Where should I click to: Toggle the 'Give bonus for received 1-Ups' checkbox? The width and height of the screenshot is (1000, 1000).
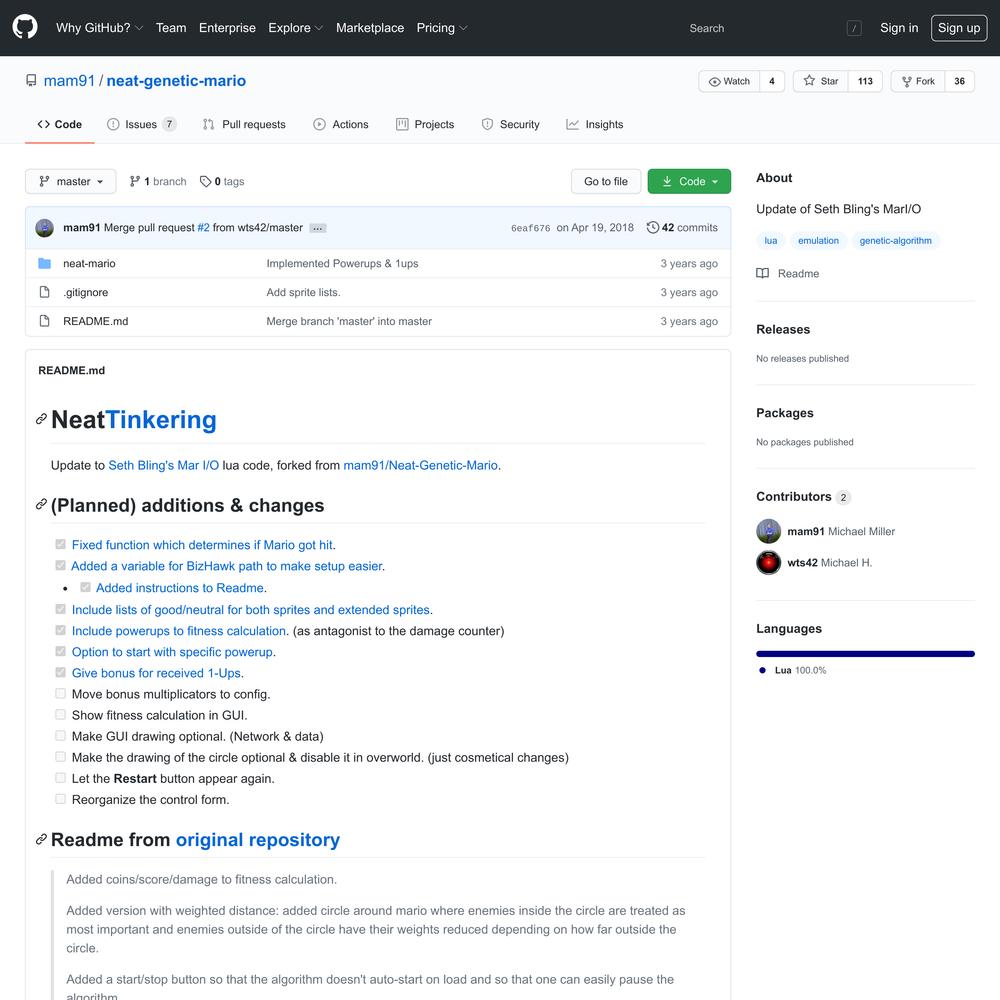pyautogui.click(x=61, y=672)
